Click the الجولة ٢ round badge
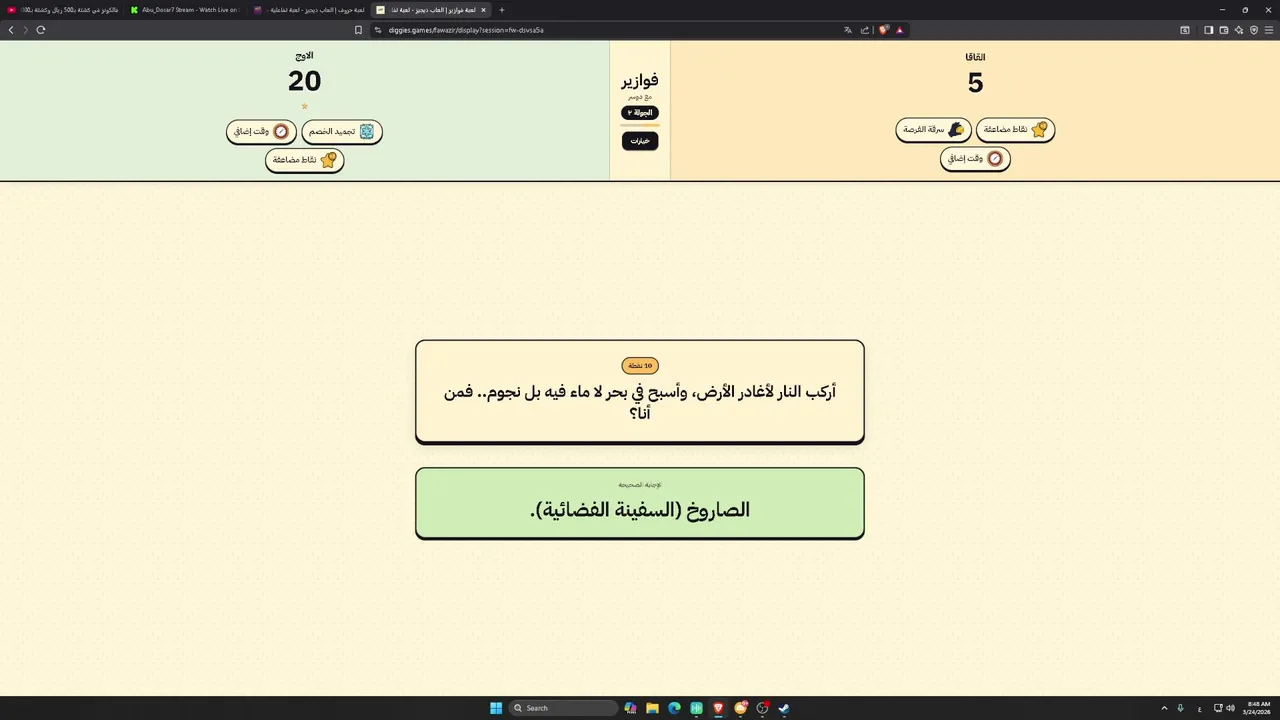 640,113
